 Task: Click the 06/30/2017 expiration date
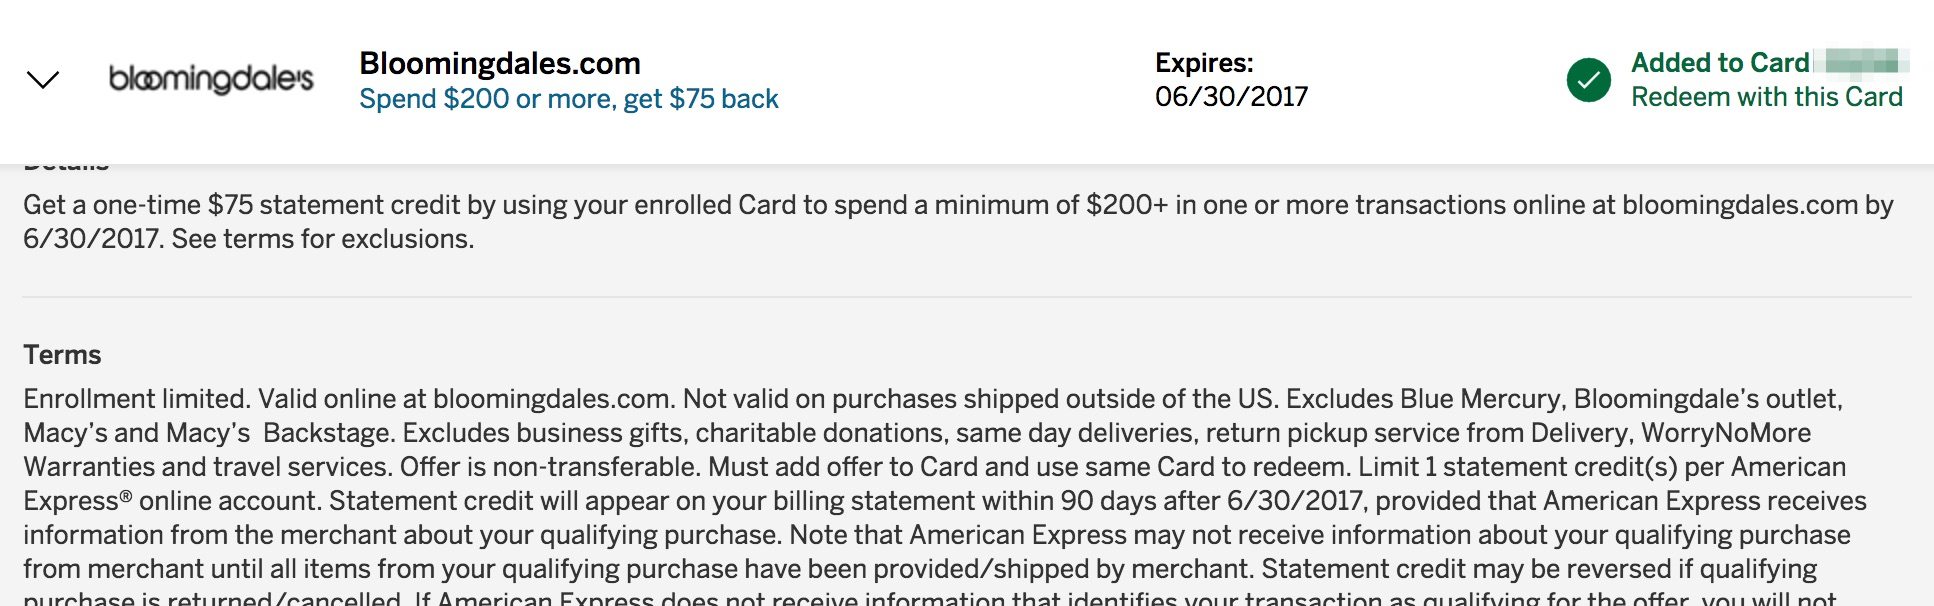(x=1231, y=97)
